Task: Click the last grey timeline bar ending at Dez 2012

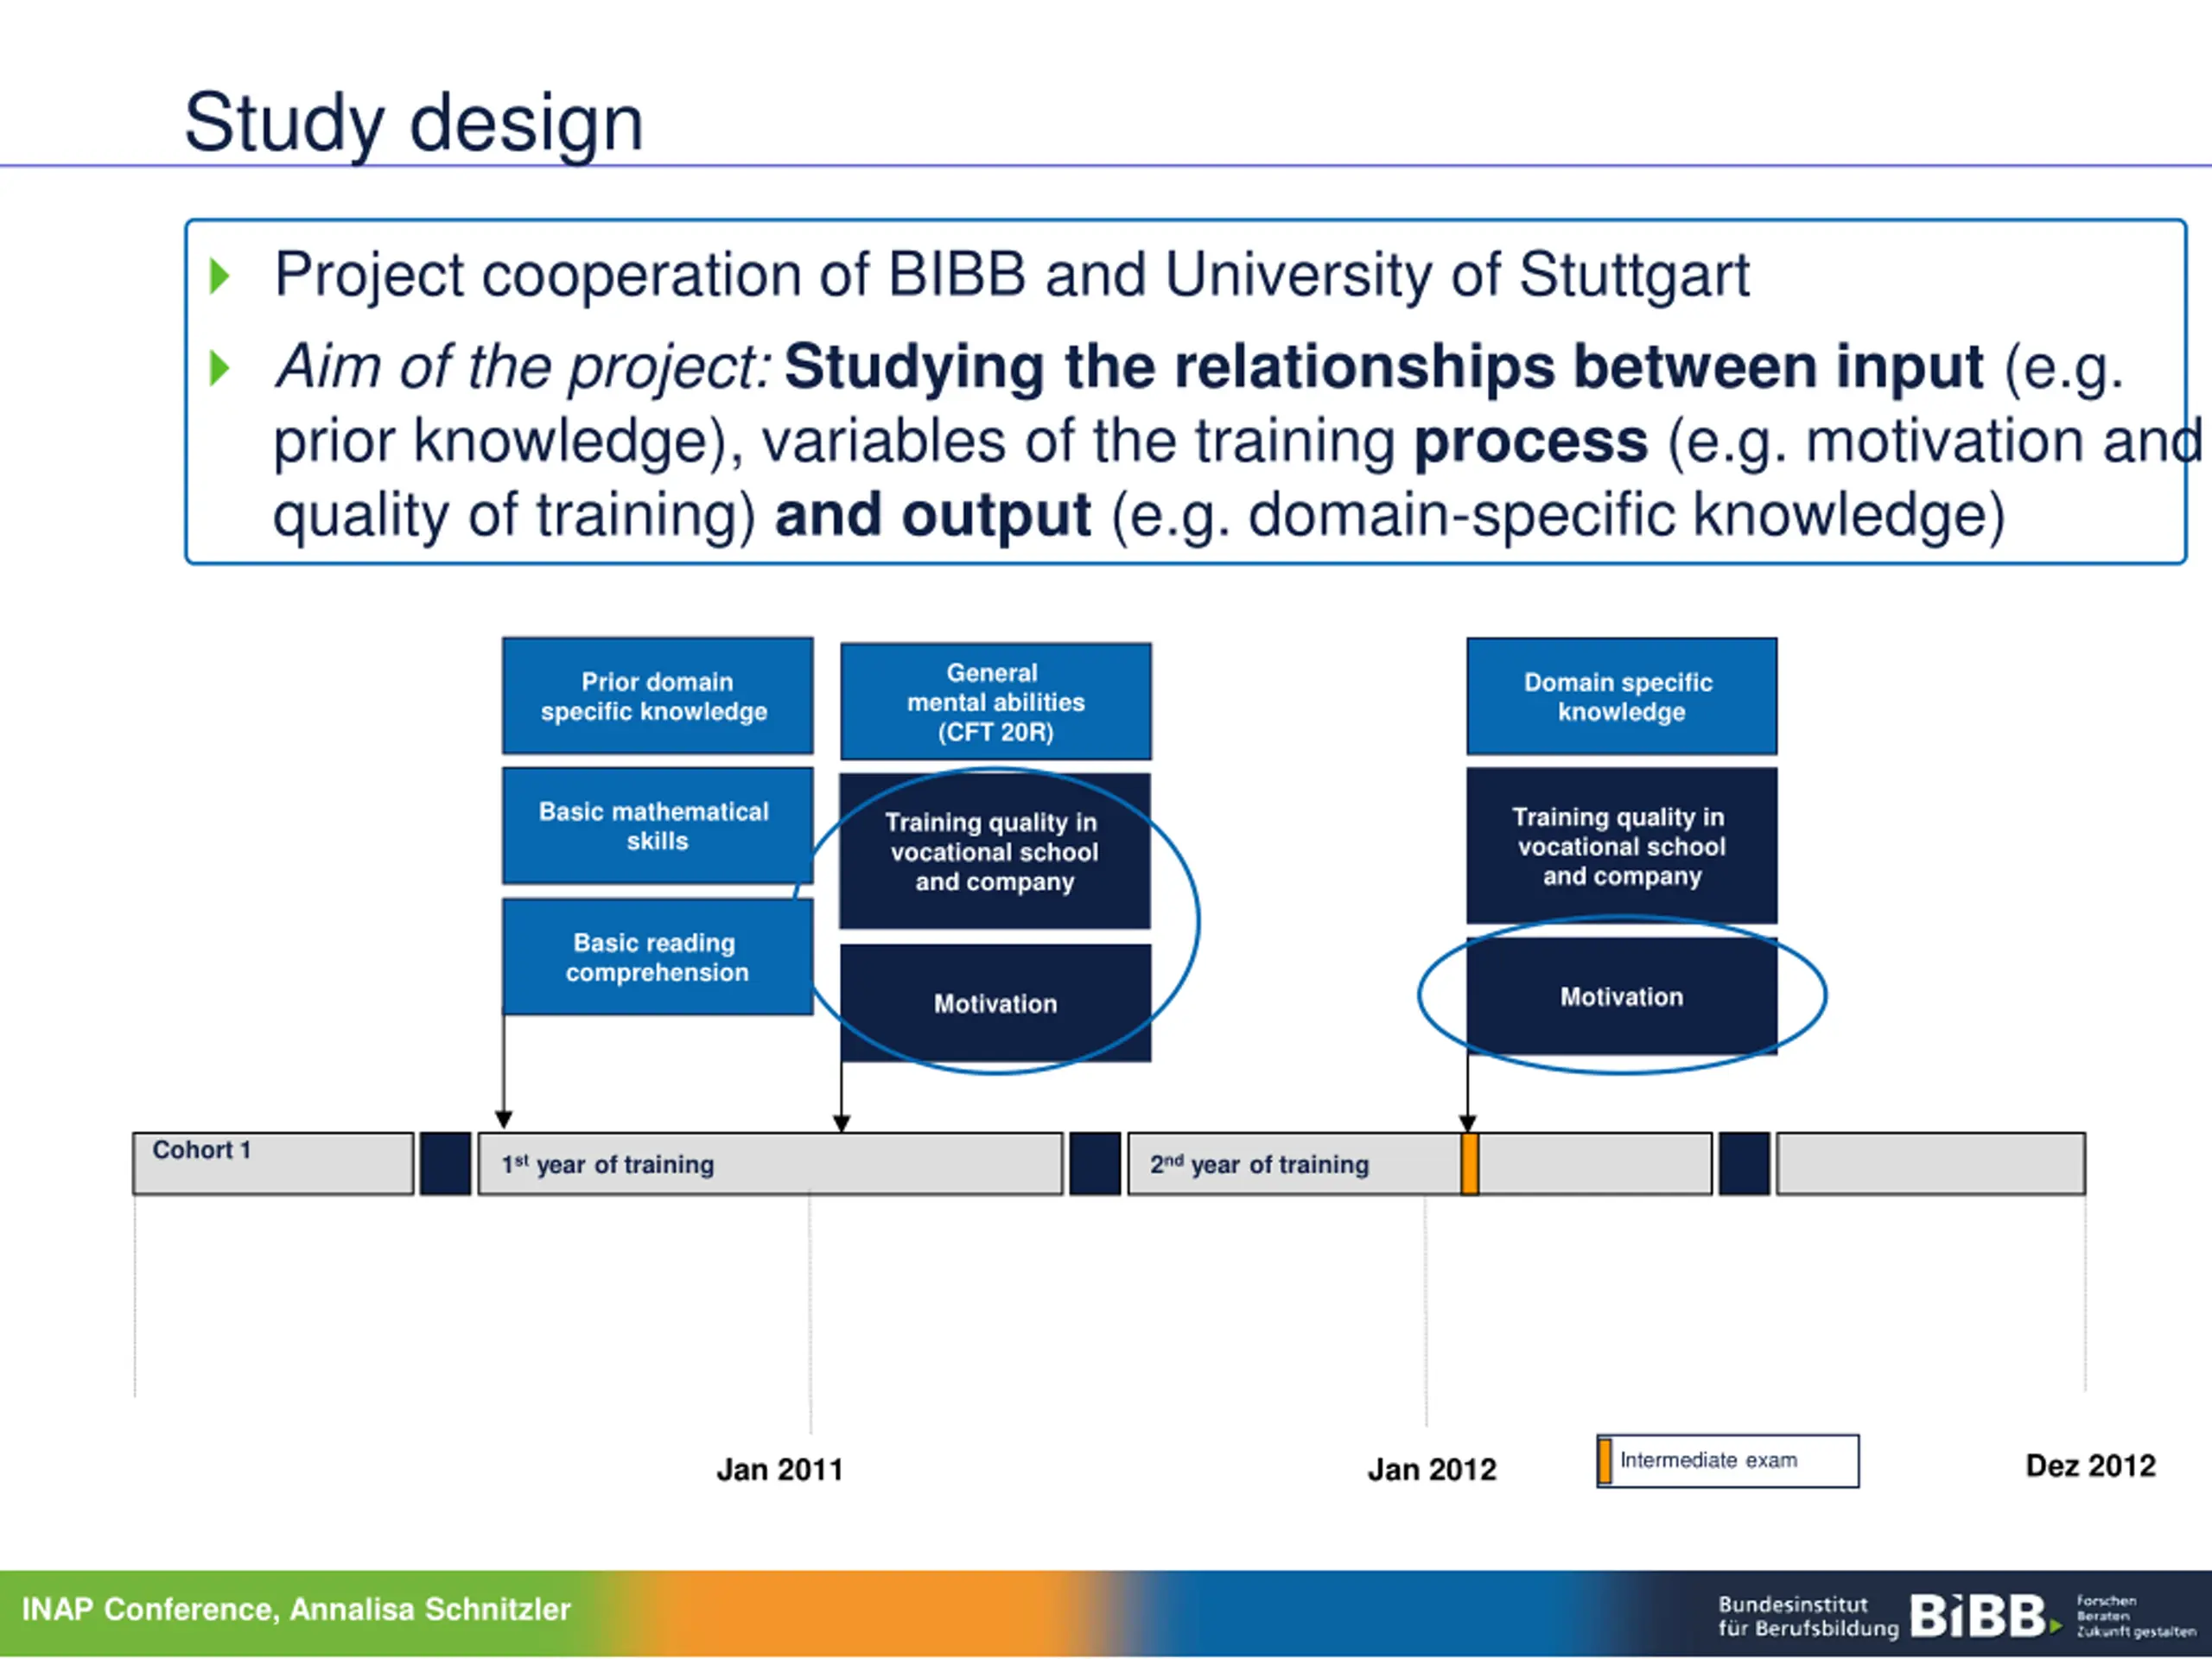Action: 1931,1164
